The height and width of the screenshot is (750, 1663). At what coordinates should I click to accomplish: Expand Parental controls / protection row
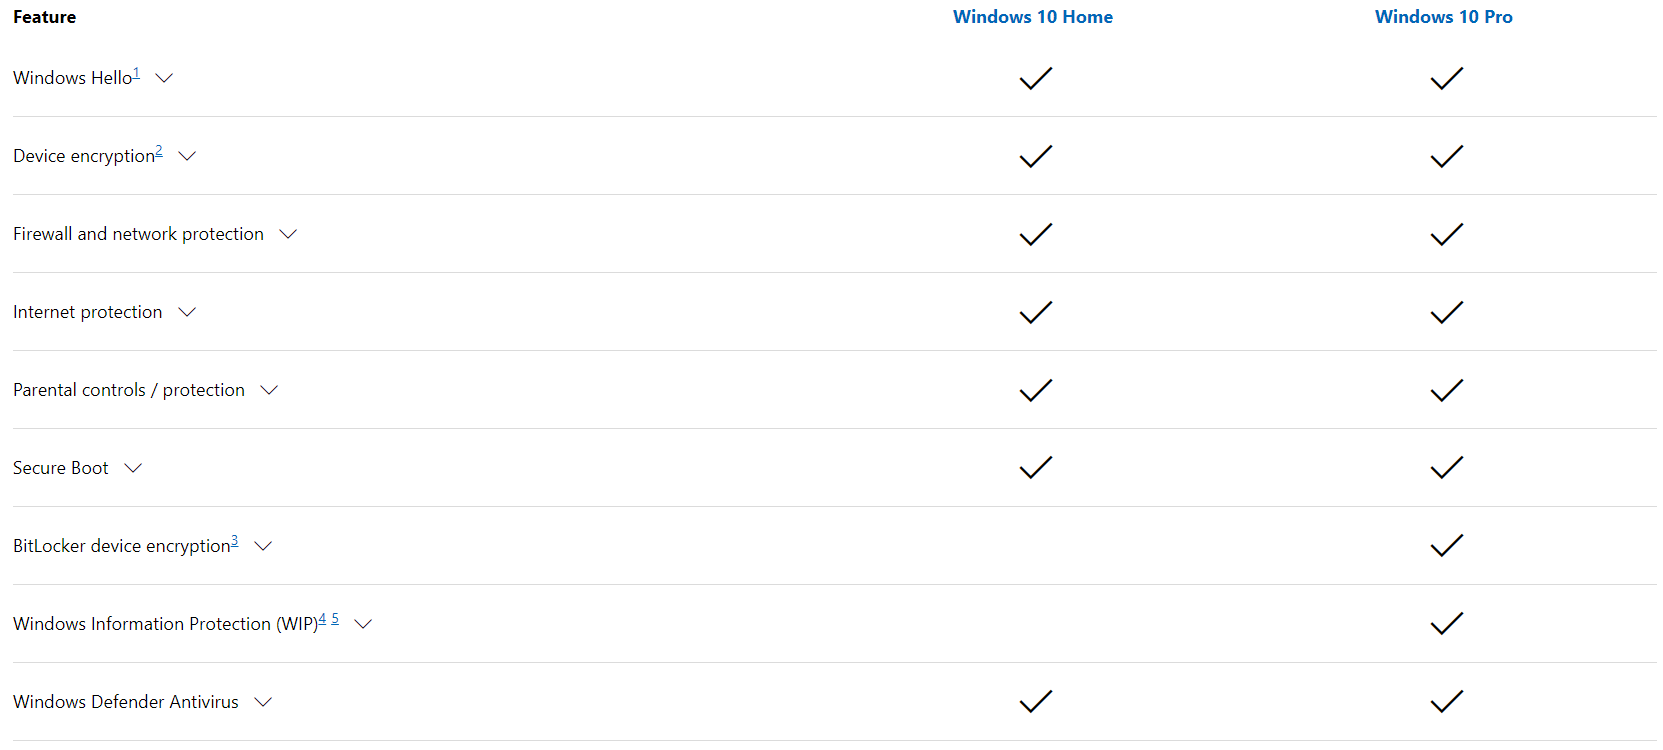(x=269, y=390)
